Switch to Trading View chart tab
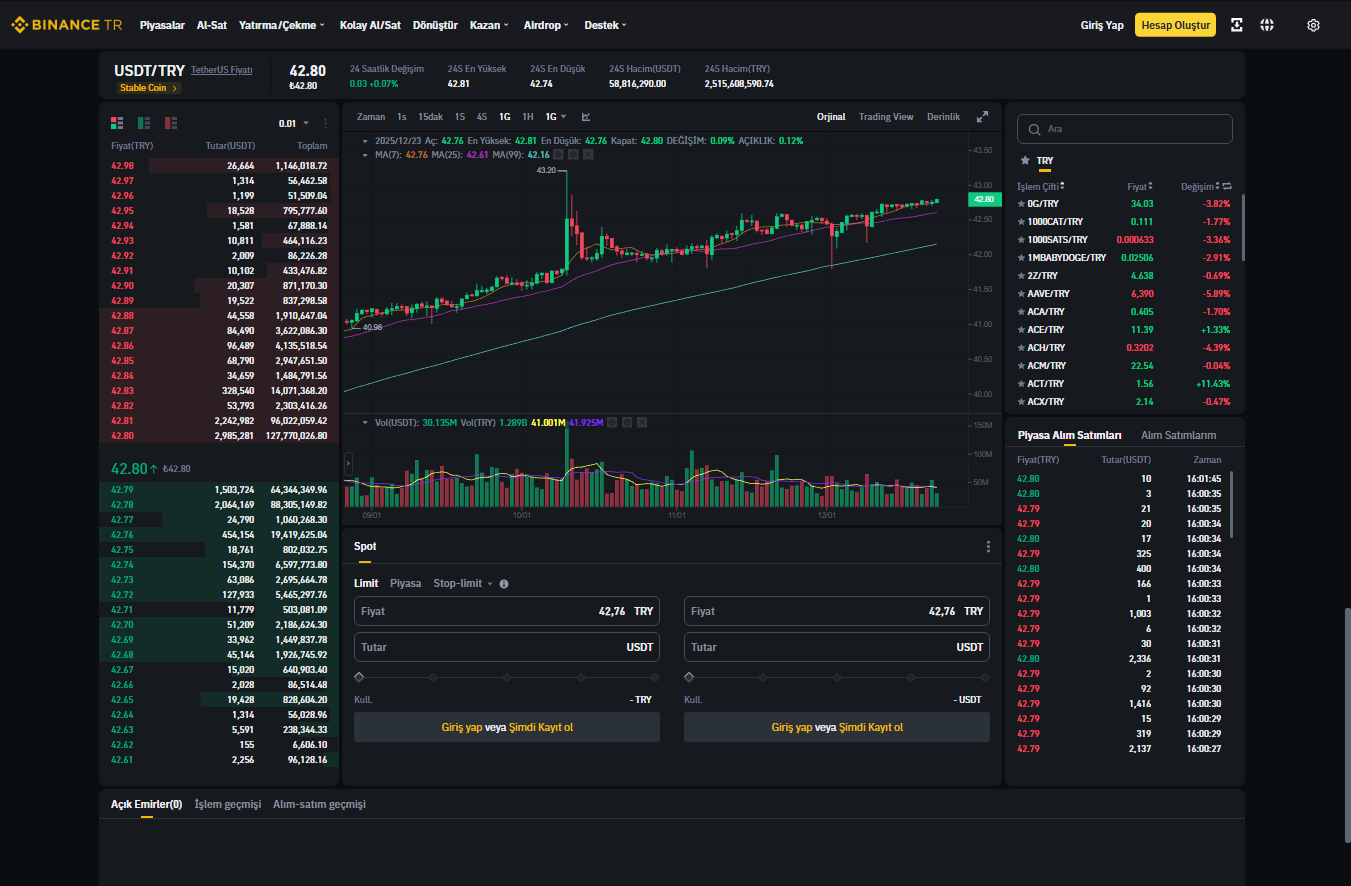The image size is (1351, 886). (x=886, y=117)
